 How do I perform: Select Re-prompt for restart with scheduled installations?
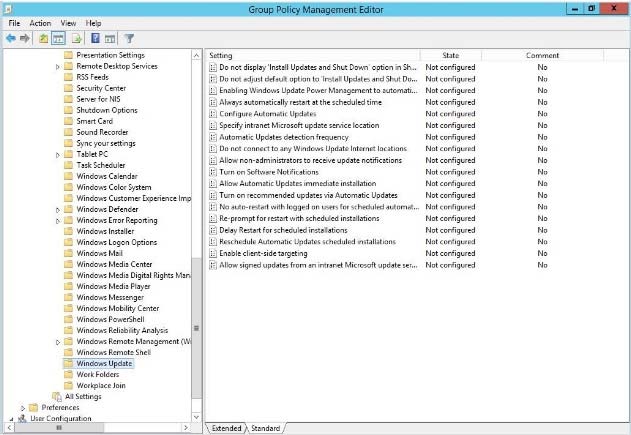click(x=299, y=219)
